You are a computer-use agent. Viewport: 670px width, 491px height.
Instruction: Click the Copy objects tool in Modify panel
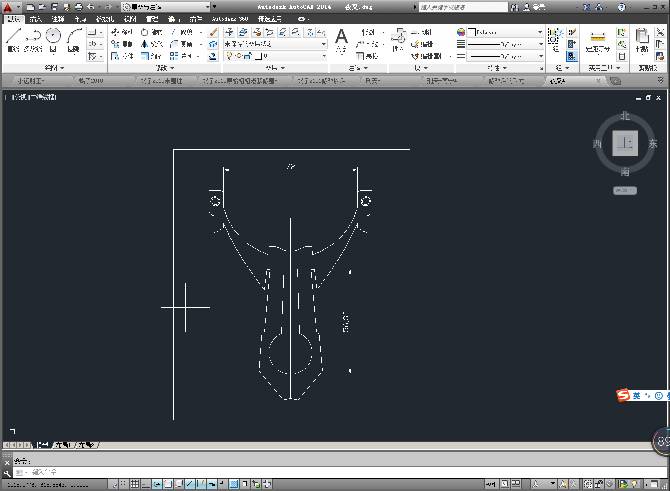122,44
